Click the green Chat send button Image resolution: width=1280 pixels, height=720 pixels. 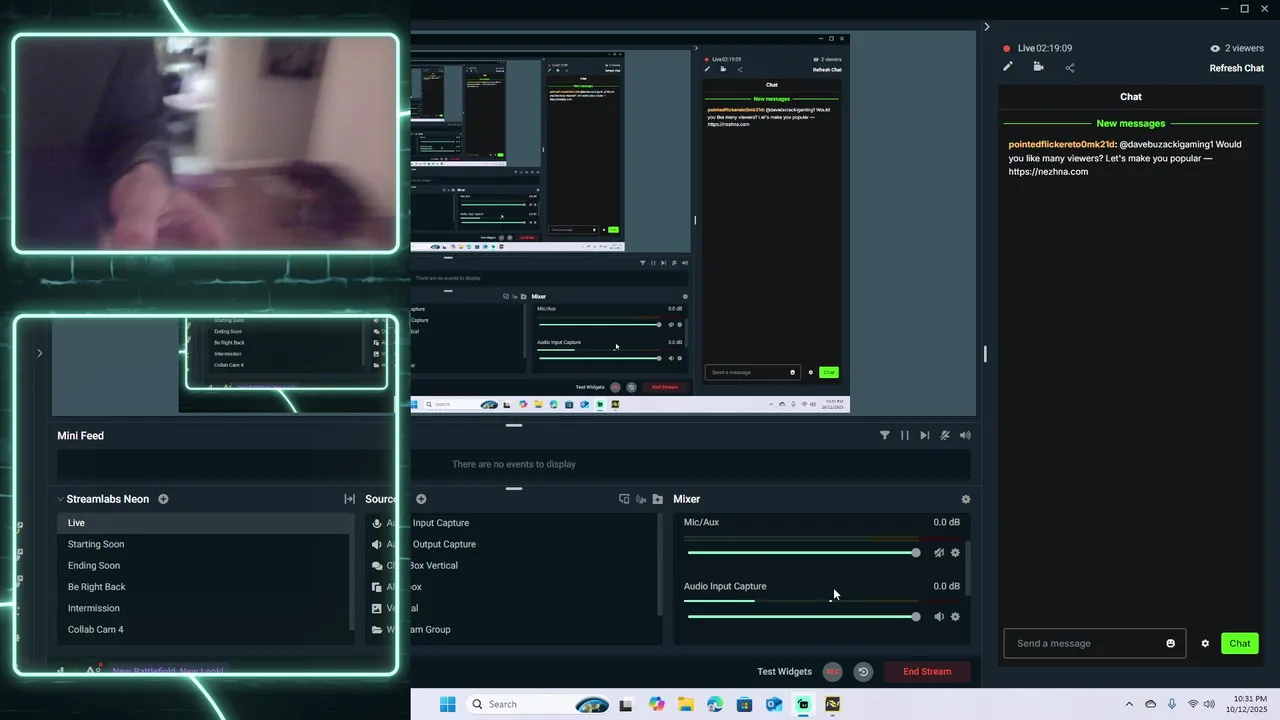pos(1240,643)
